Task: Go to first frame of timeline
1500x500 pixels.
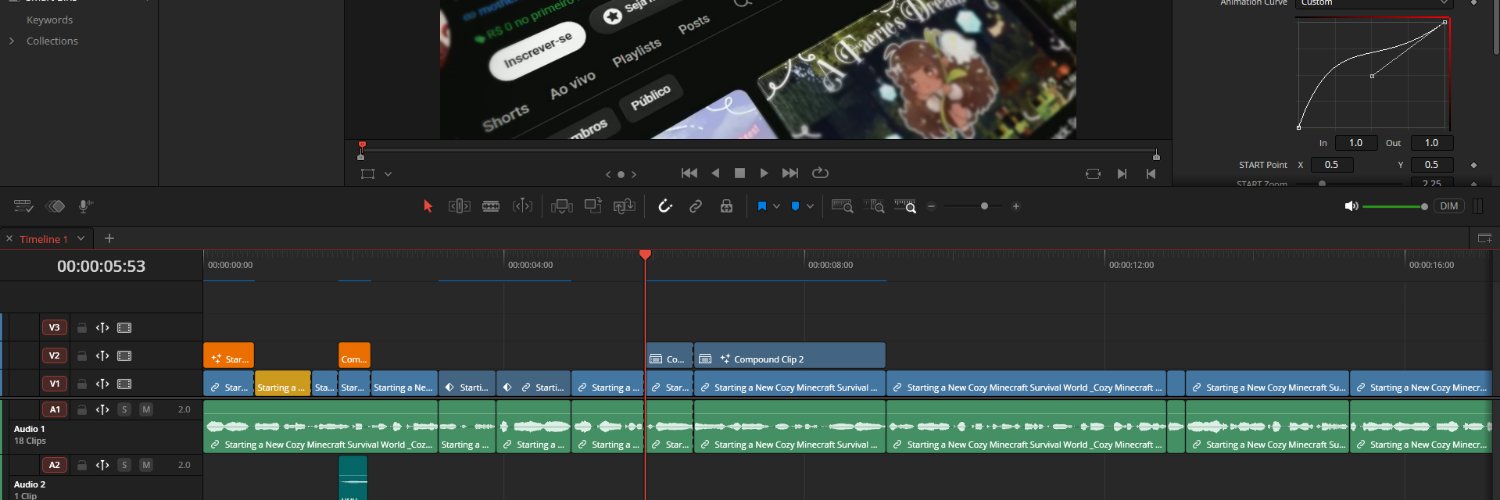Action: 689,173
